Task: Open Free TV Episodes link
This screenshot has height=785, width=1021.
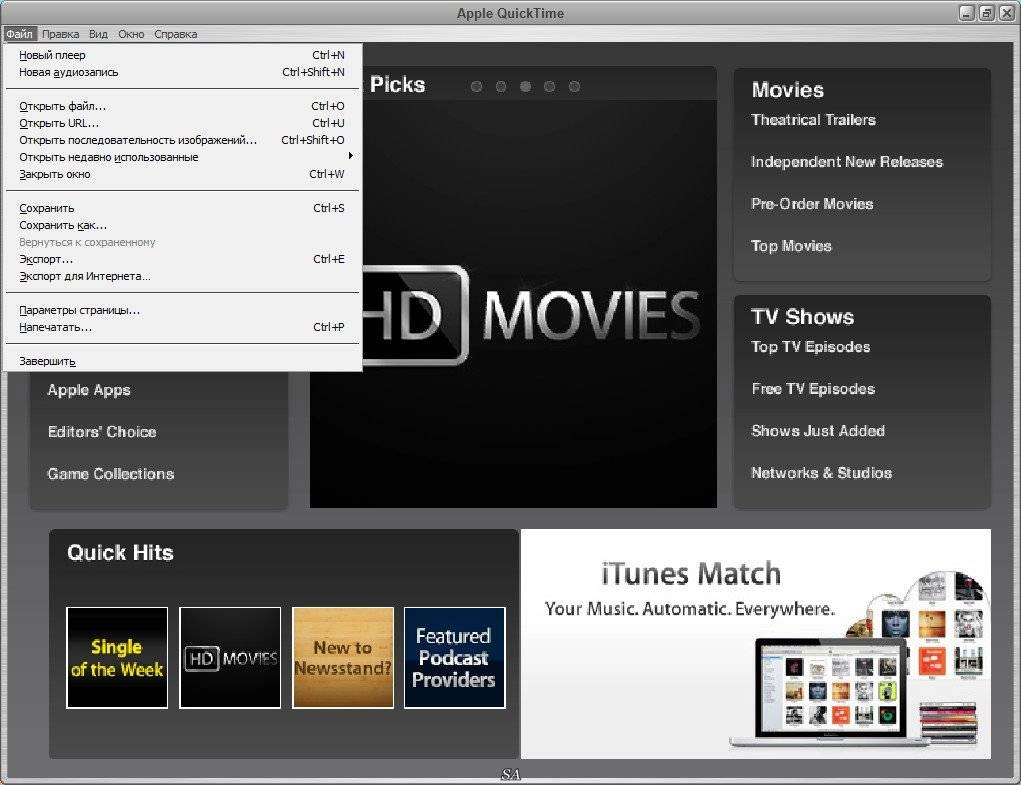Action: 813,389
